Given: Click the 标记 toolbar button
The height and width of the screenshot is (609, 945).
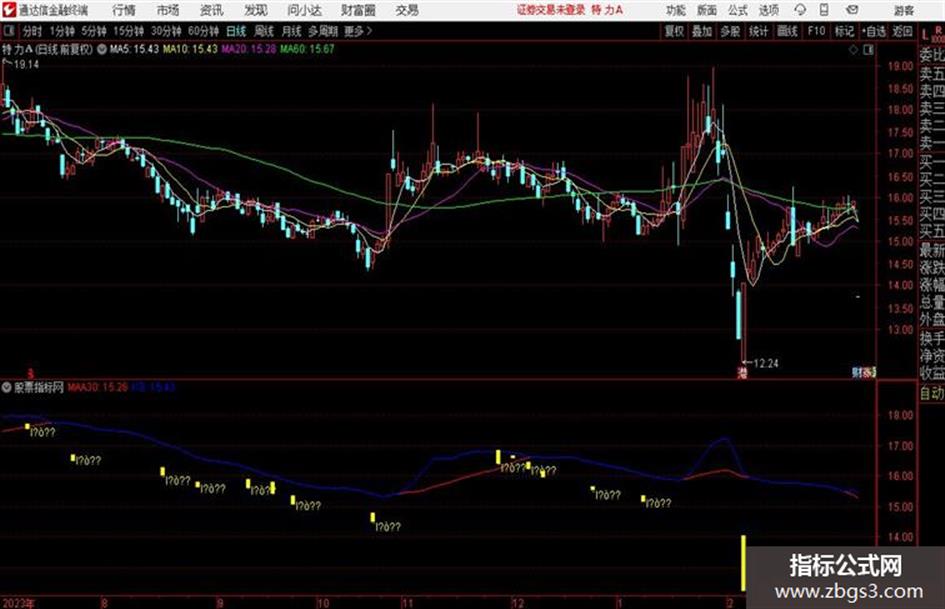Looking at the screenshot, I should [x=844, y=31].
